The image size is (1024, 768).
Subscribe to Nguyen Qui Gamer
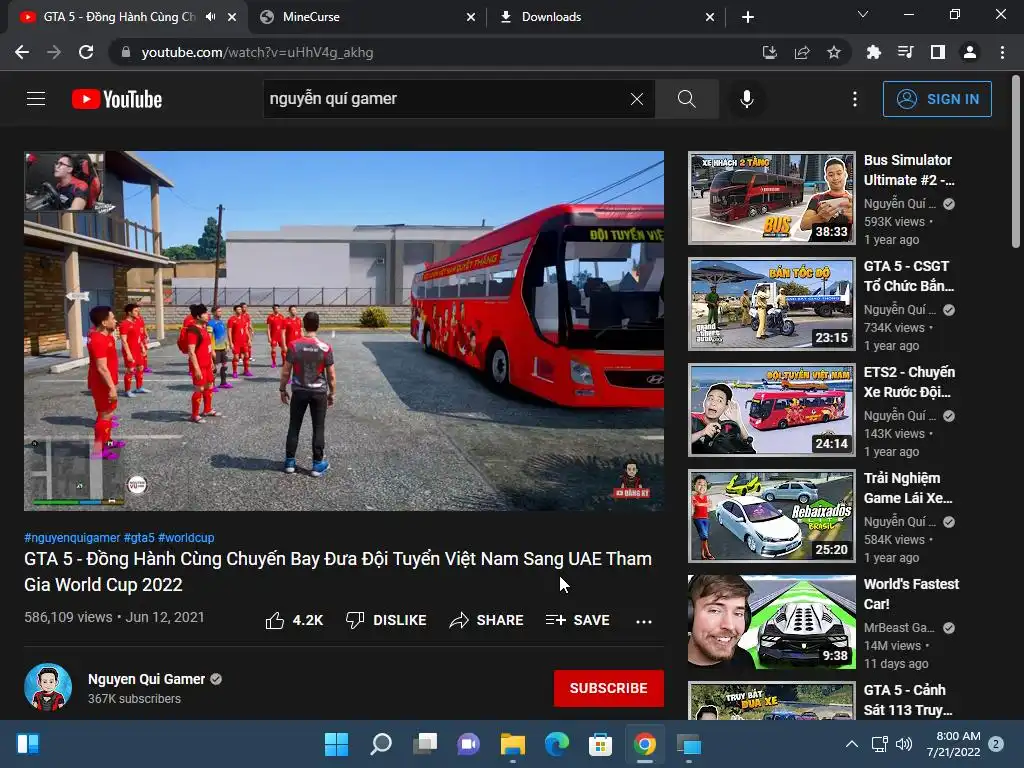[609, 688]
